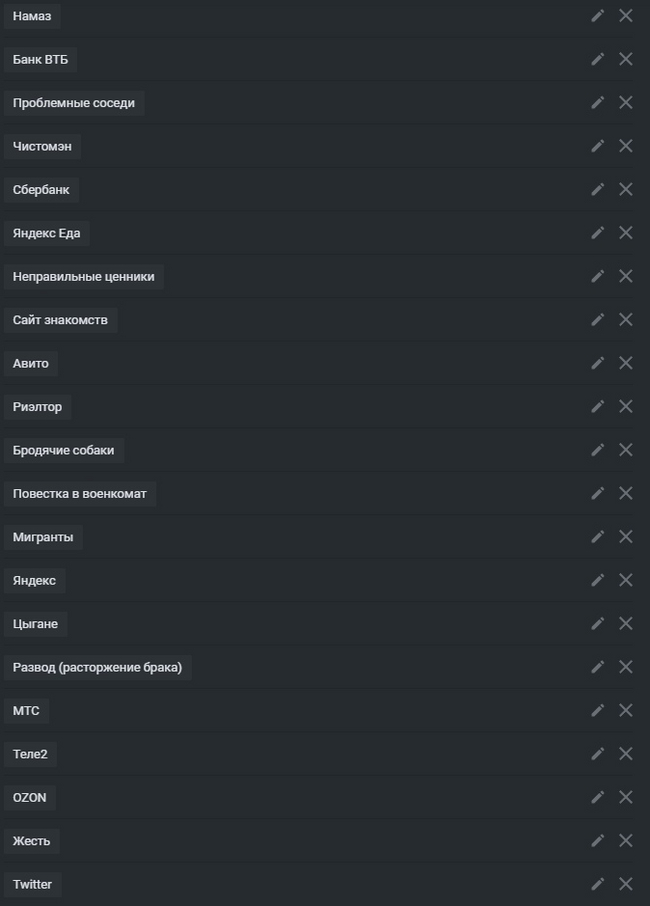Remove the Цыгане tag
The image size is (650, 906).
[626, 624]
